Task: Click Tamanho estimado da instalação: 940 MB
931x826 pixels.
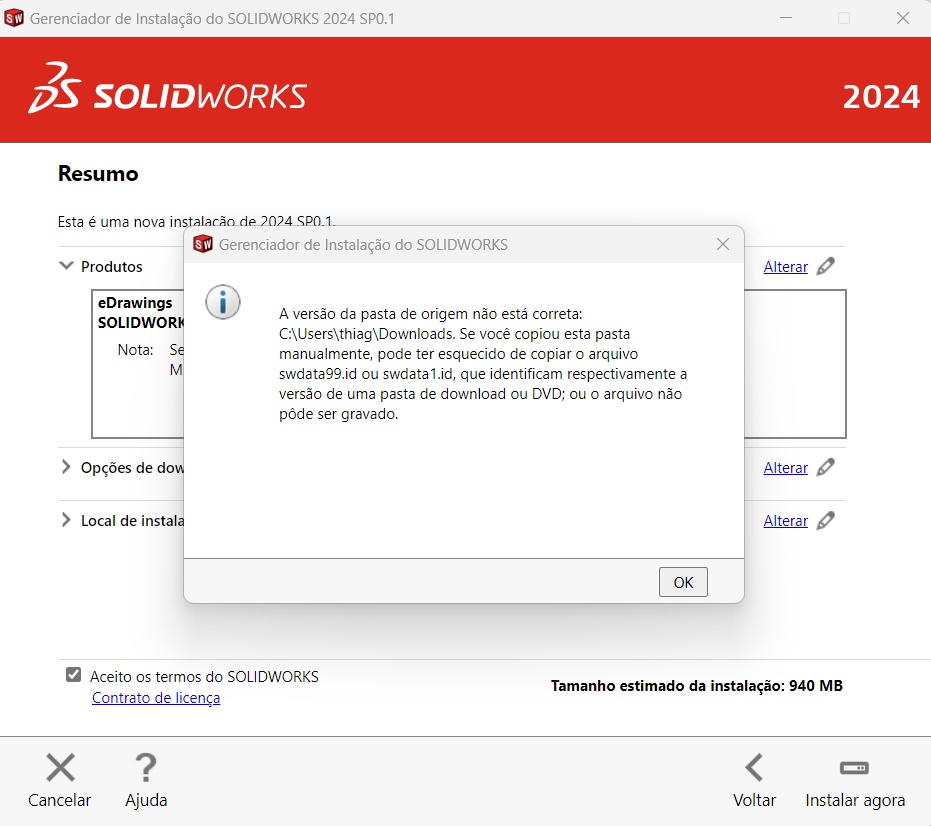Action: 696,686
